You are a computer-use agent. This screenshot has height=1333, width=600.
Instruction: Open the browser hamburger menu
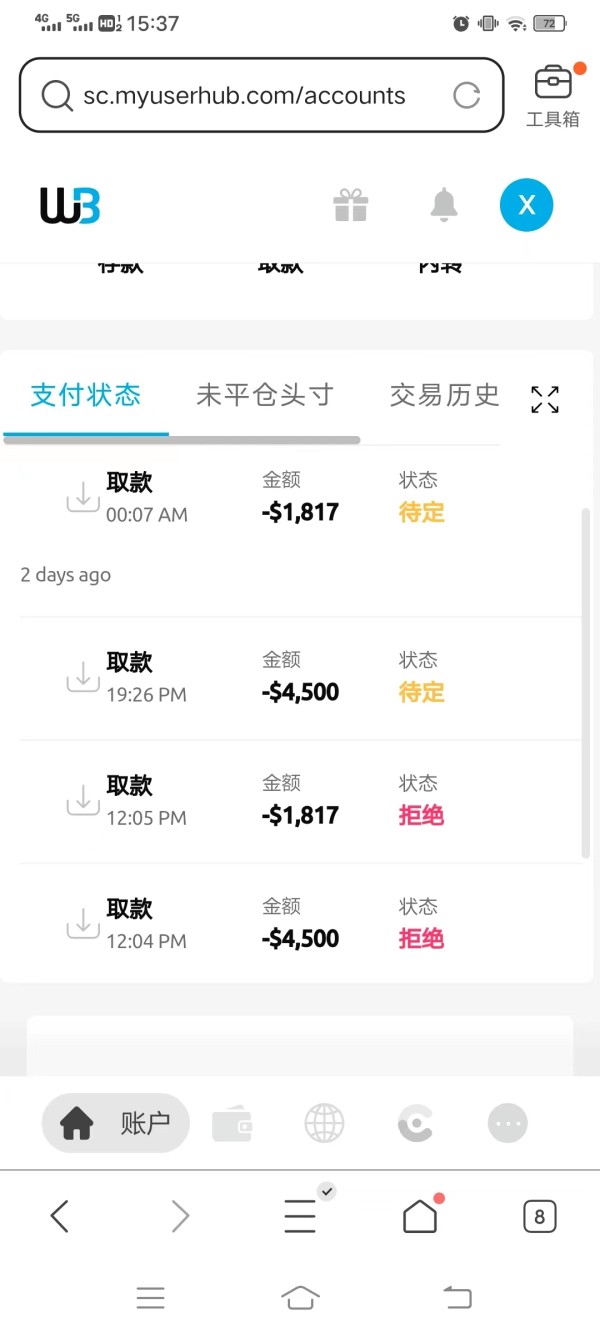pos(300,1216)
